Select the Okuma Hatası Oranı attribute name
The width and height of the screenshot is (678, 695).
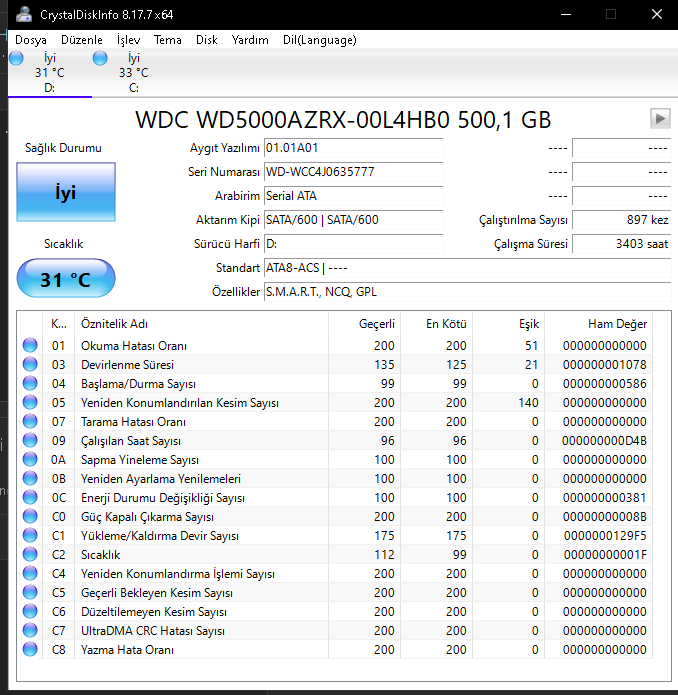click(134, 346)
